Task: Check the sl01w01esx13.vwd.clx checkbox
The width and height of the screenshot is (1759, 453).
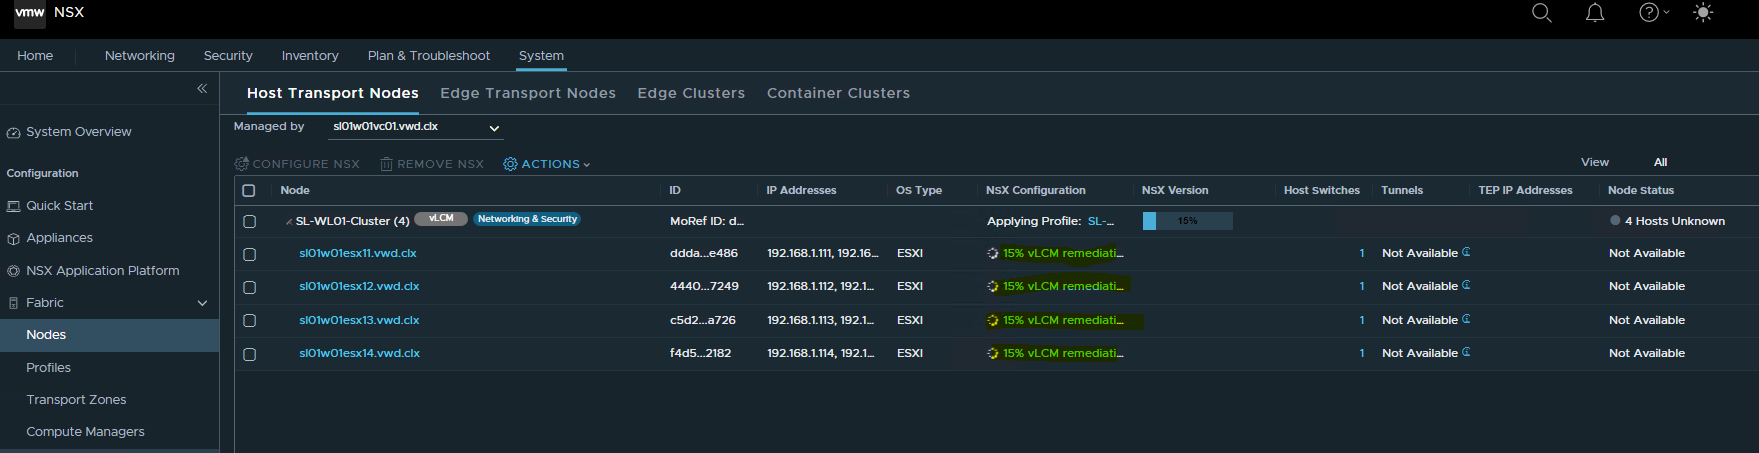Action: point(249,321)
